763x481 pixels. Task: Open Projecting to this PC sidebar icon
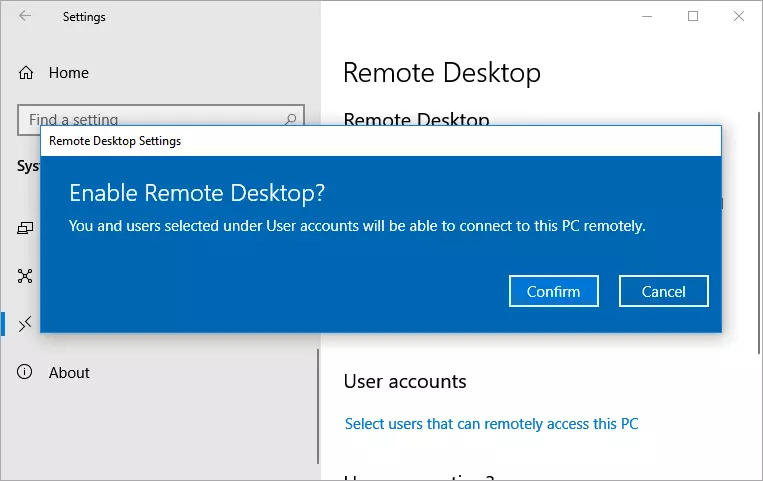coord(26,227)
